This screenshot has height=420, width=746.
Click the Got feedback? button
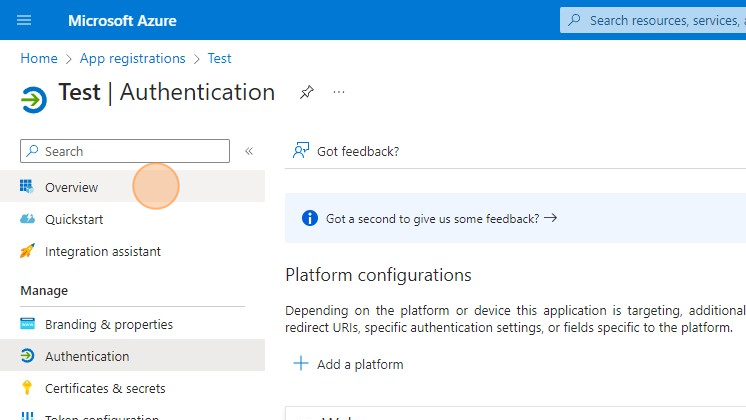346,151
